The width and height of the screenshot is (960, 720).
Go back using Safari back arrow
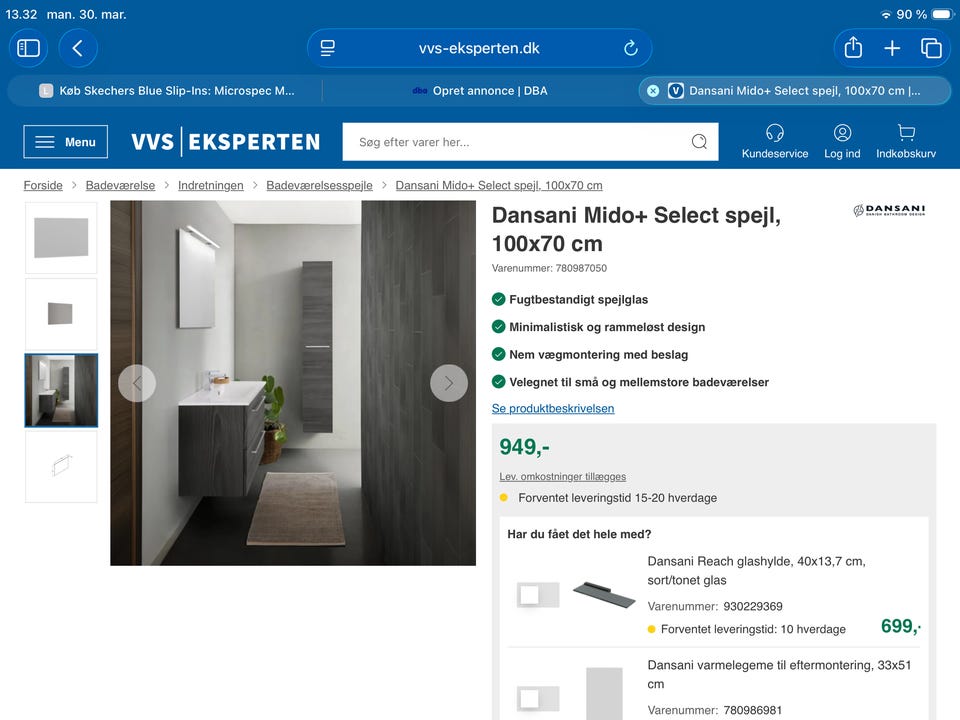tap(78, 48)
